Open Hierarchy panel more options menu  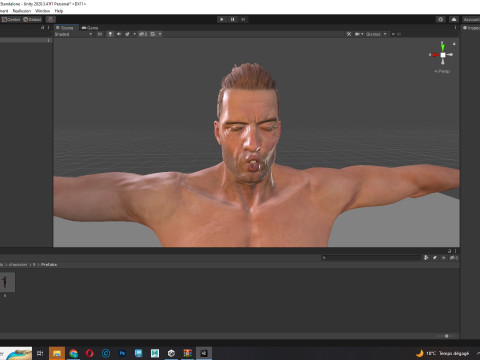click(48, 27)
